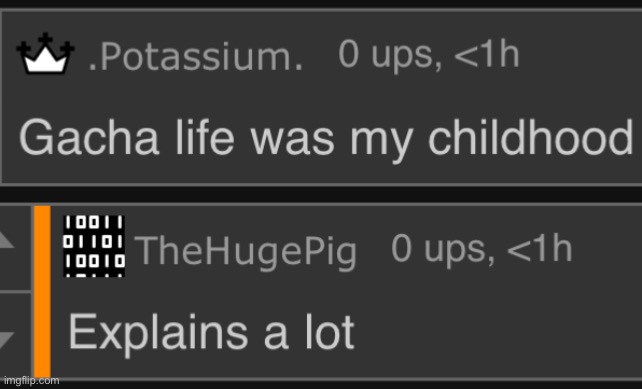Click the word "childhood" in top comment
642x389 pixels.
tap(531, 137)
